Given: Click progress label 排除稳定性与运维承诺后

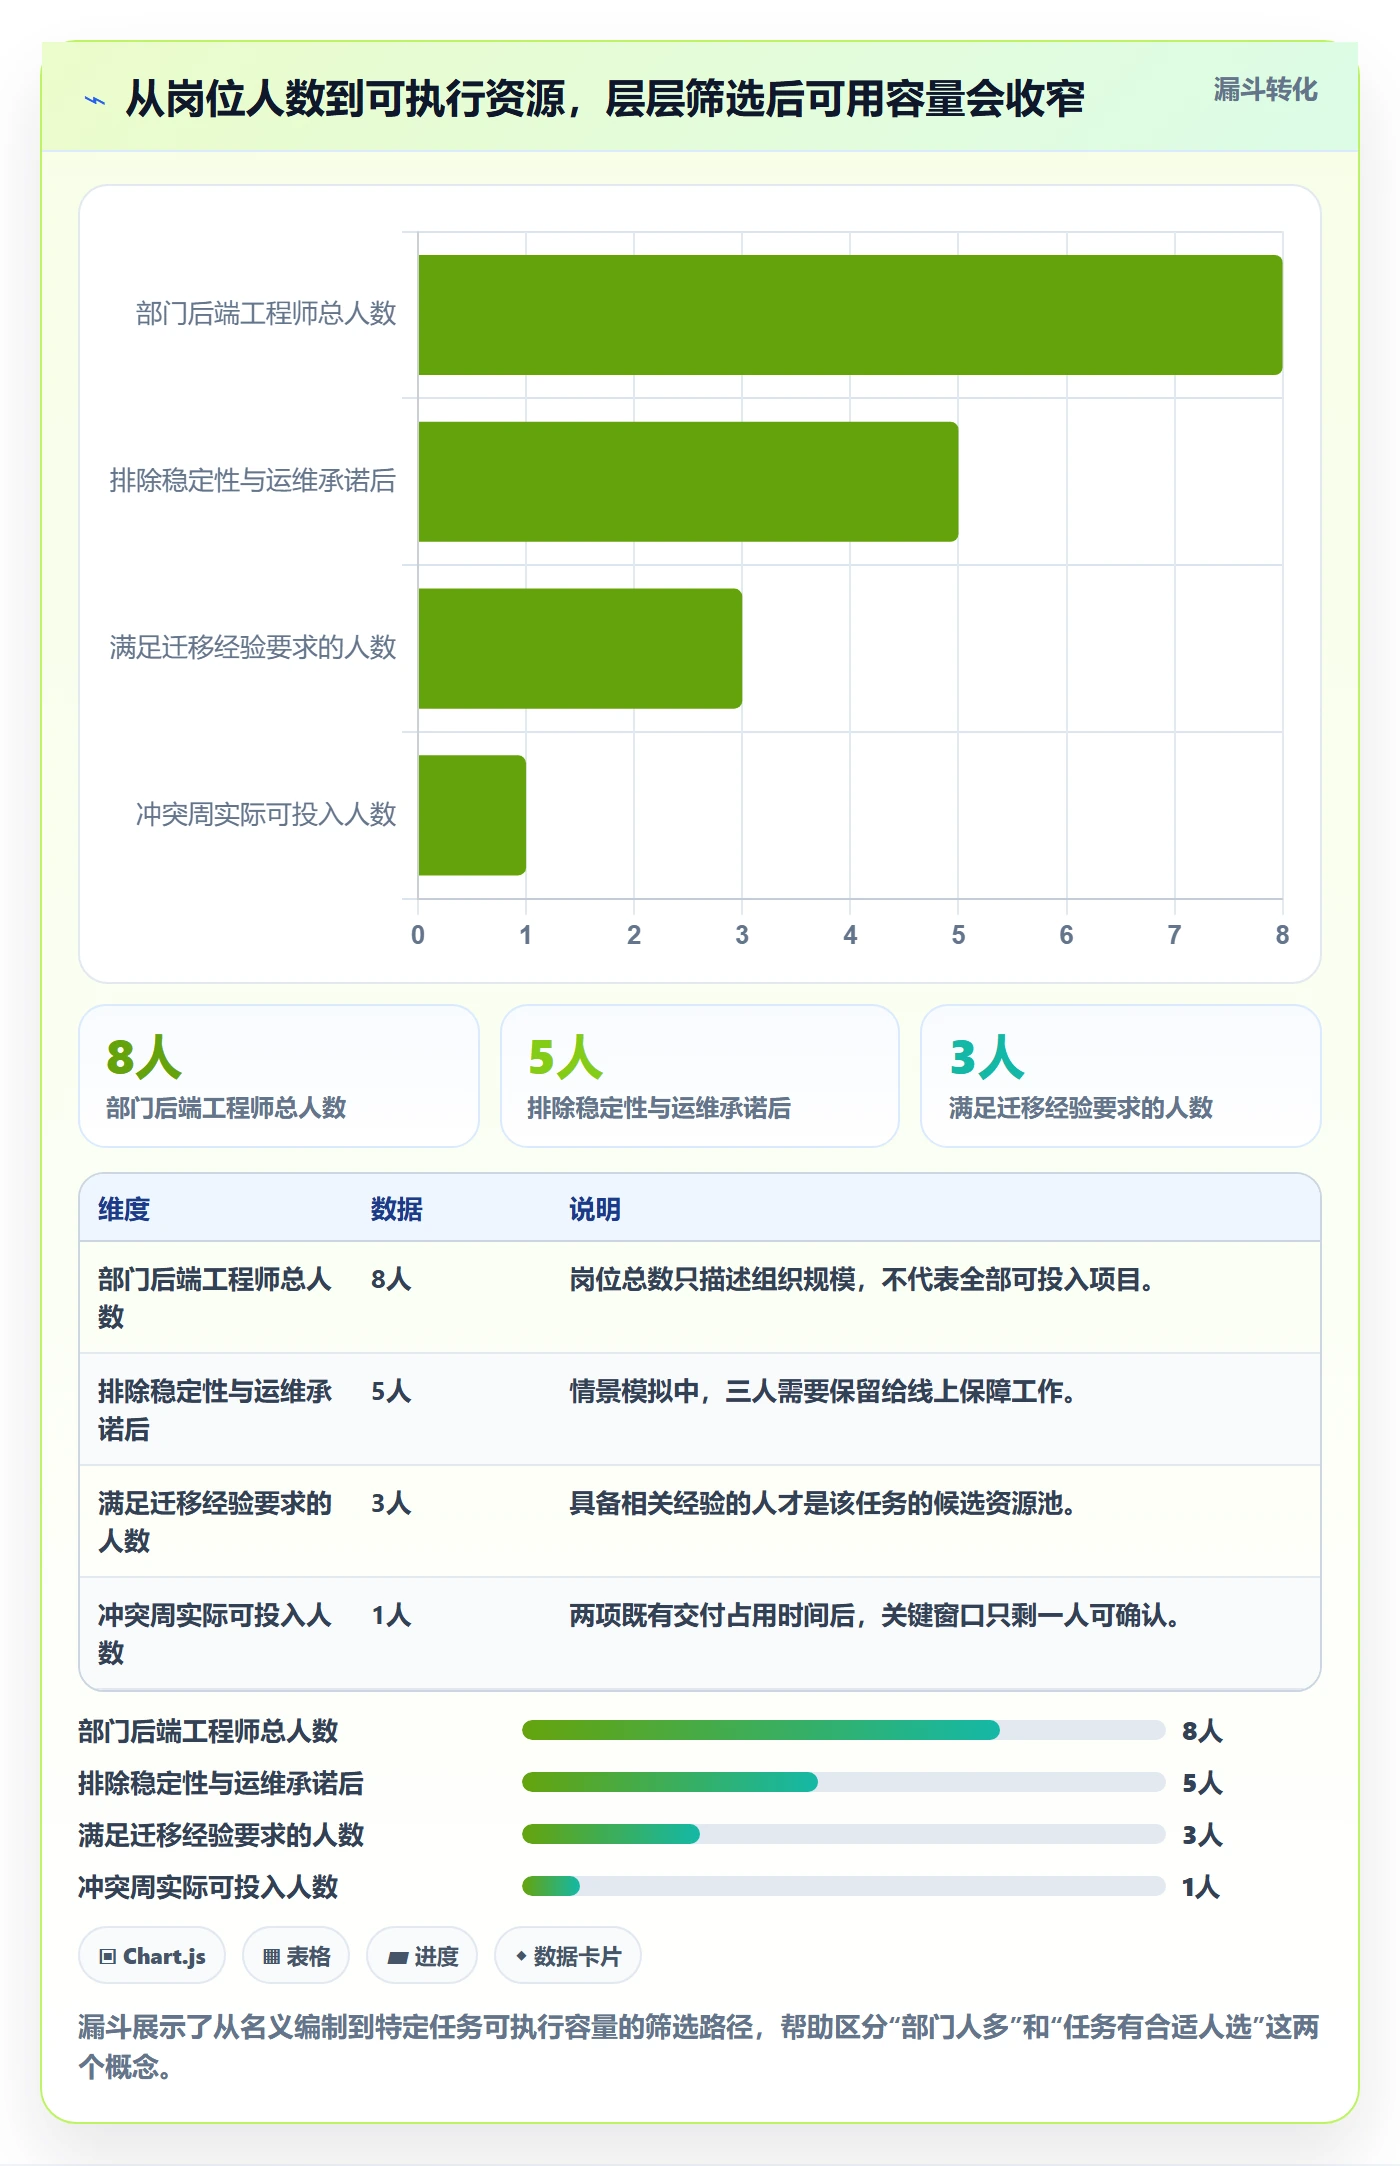Looking at the screenshot, I should (x=221, y=1783).
